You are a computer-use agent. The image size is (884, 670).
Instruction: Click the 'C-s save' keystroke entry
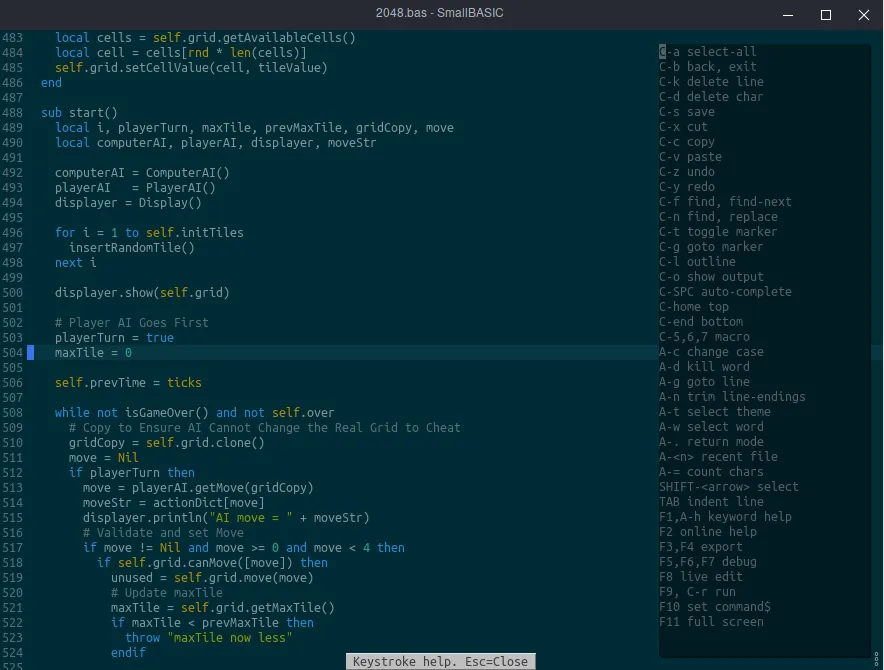coord(687,112)
